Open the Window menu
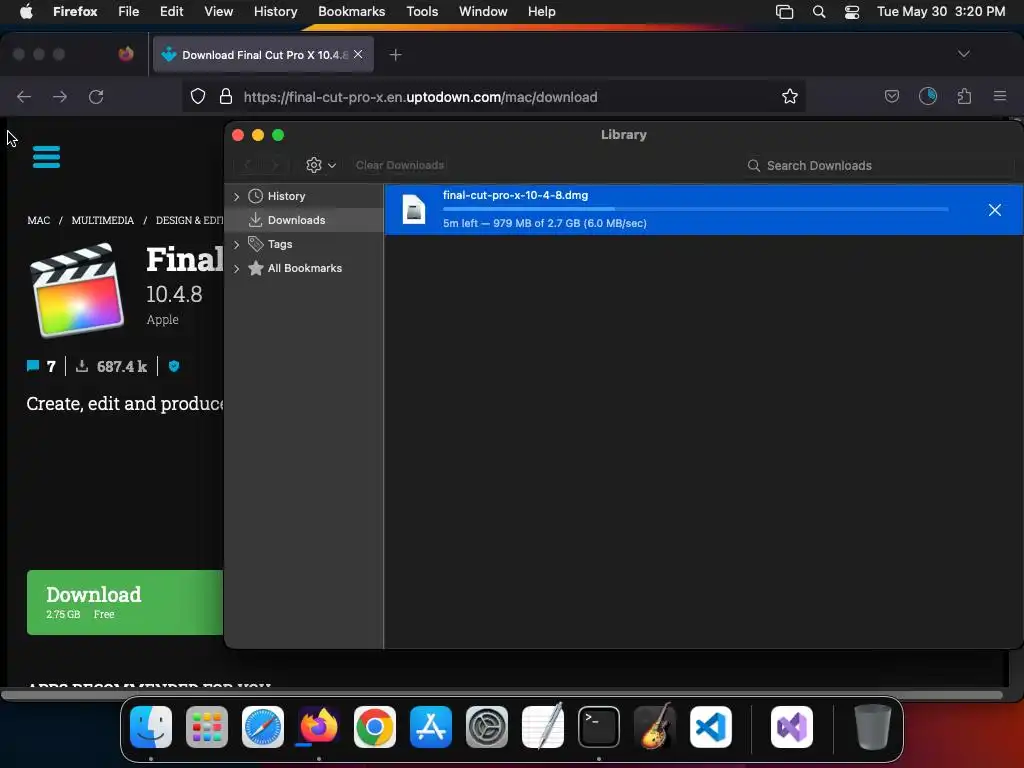This screenshot has height=768, width=1024. (x=483, y=12)
